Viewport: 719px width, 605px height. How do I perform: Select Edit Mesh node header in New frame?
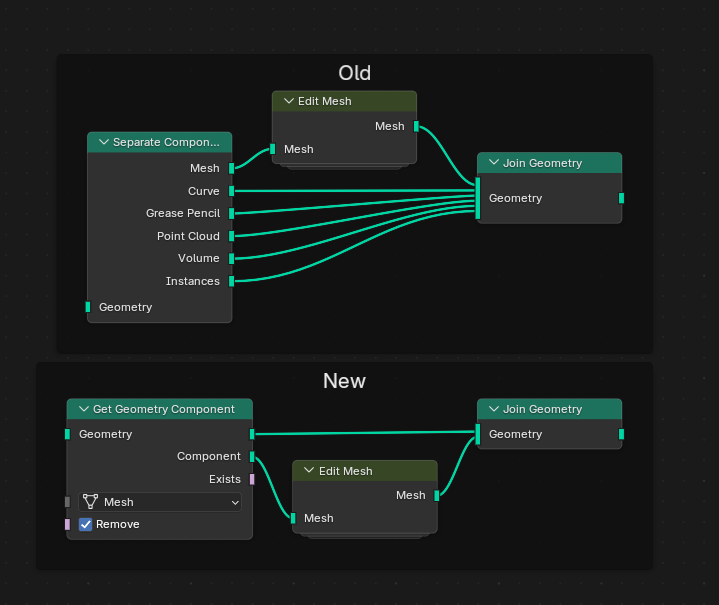(365, 471)
